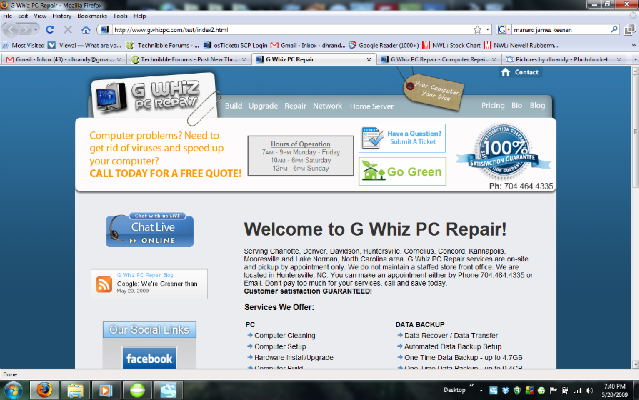The image size is (639, 400).
Task: Click the G Whiz PC Repair logo
Action: tap(153, 96)
